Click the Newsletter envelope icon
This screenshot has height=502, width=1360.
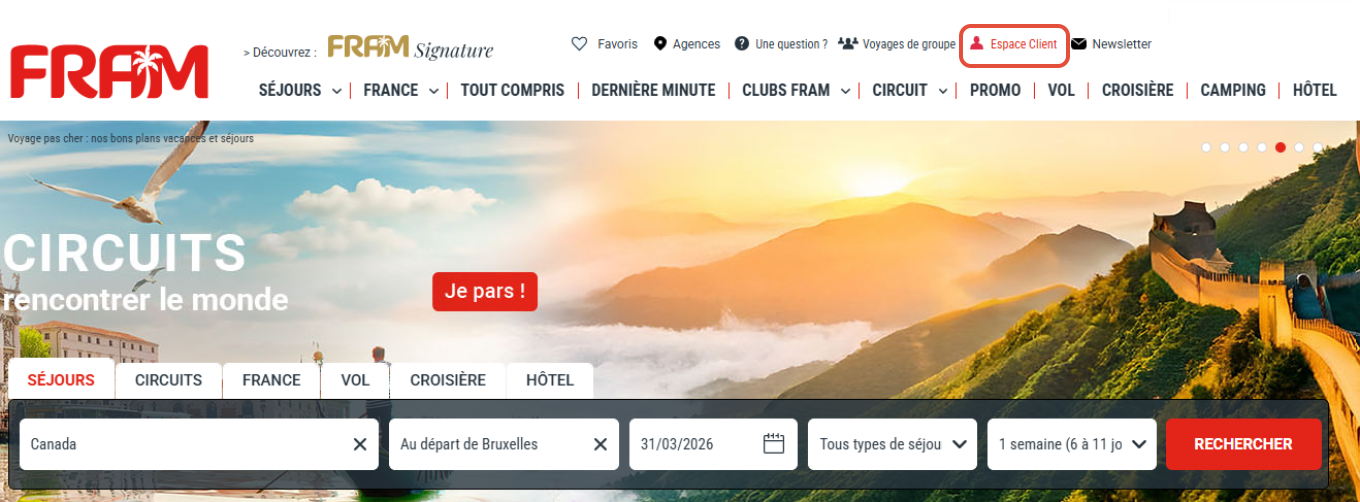(x=1079, y=44)
